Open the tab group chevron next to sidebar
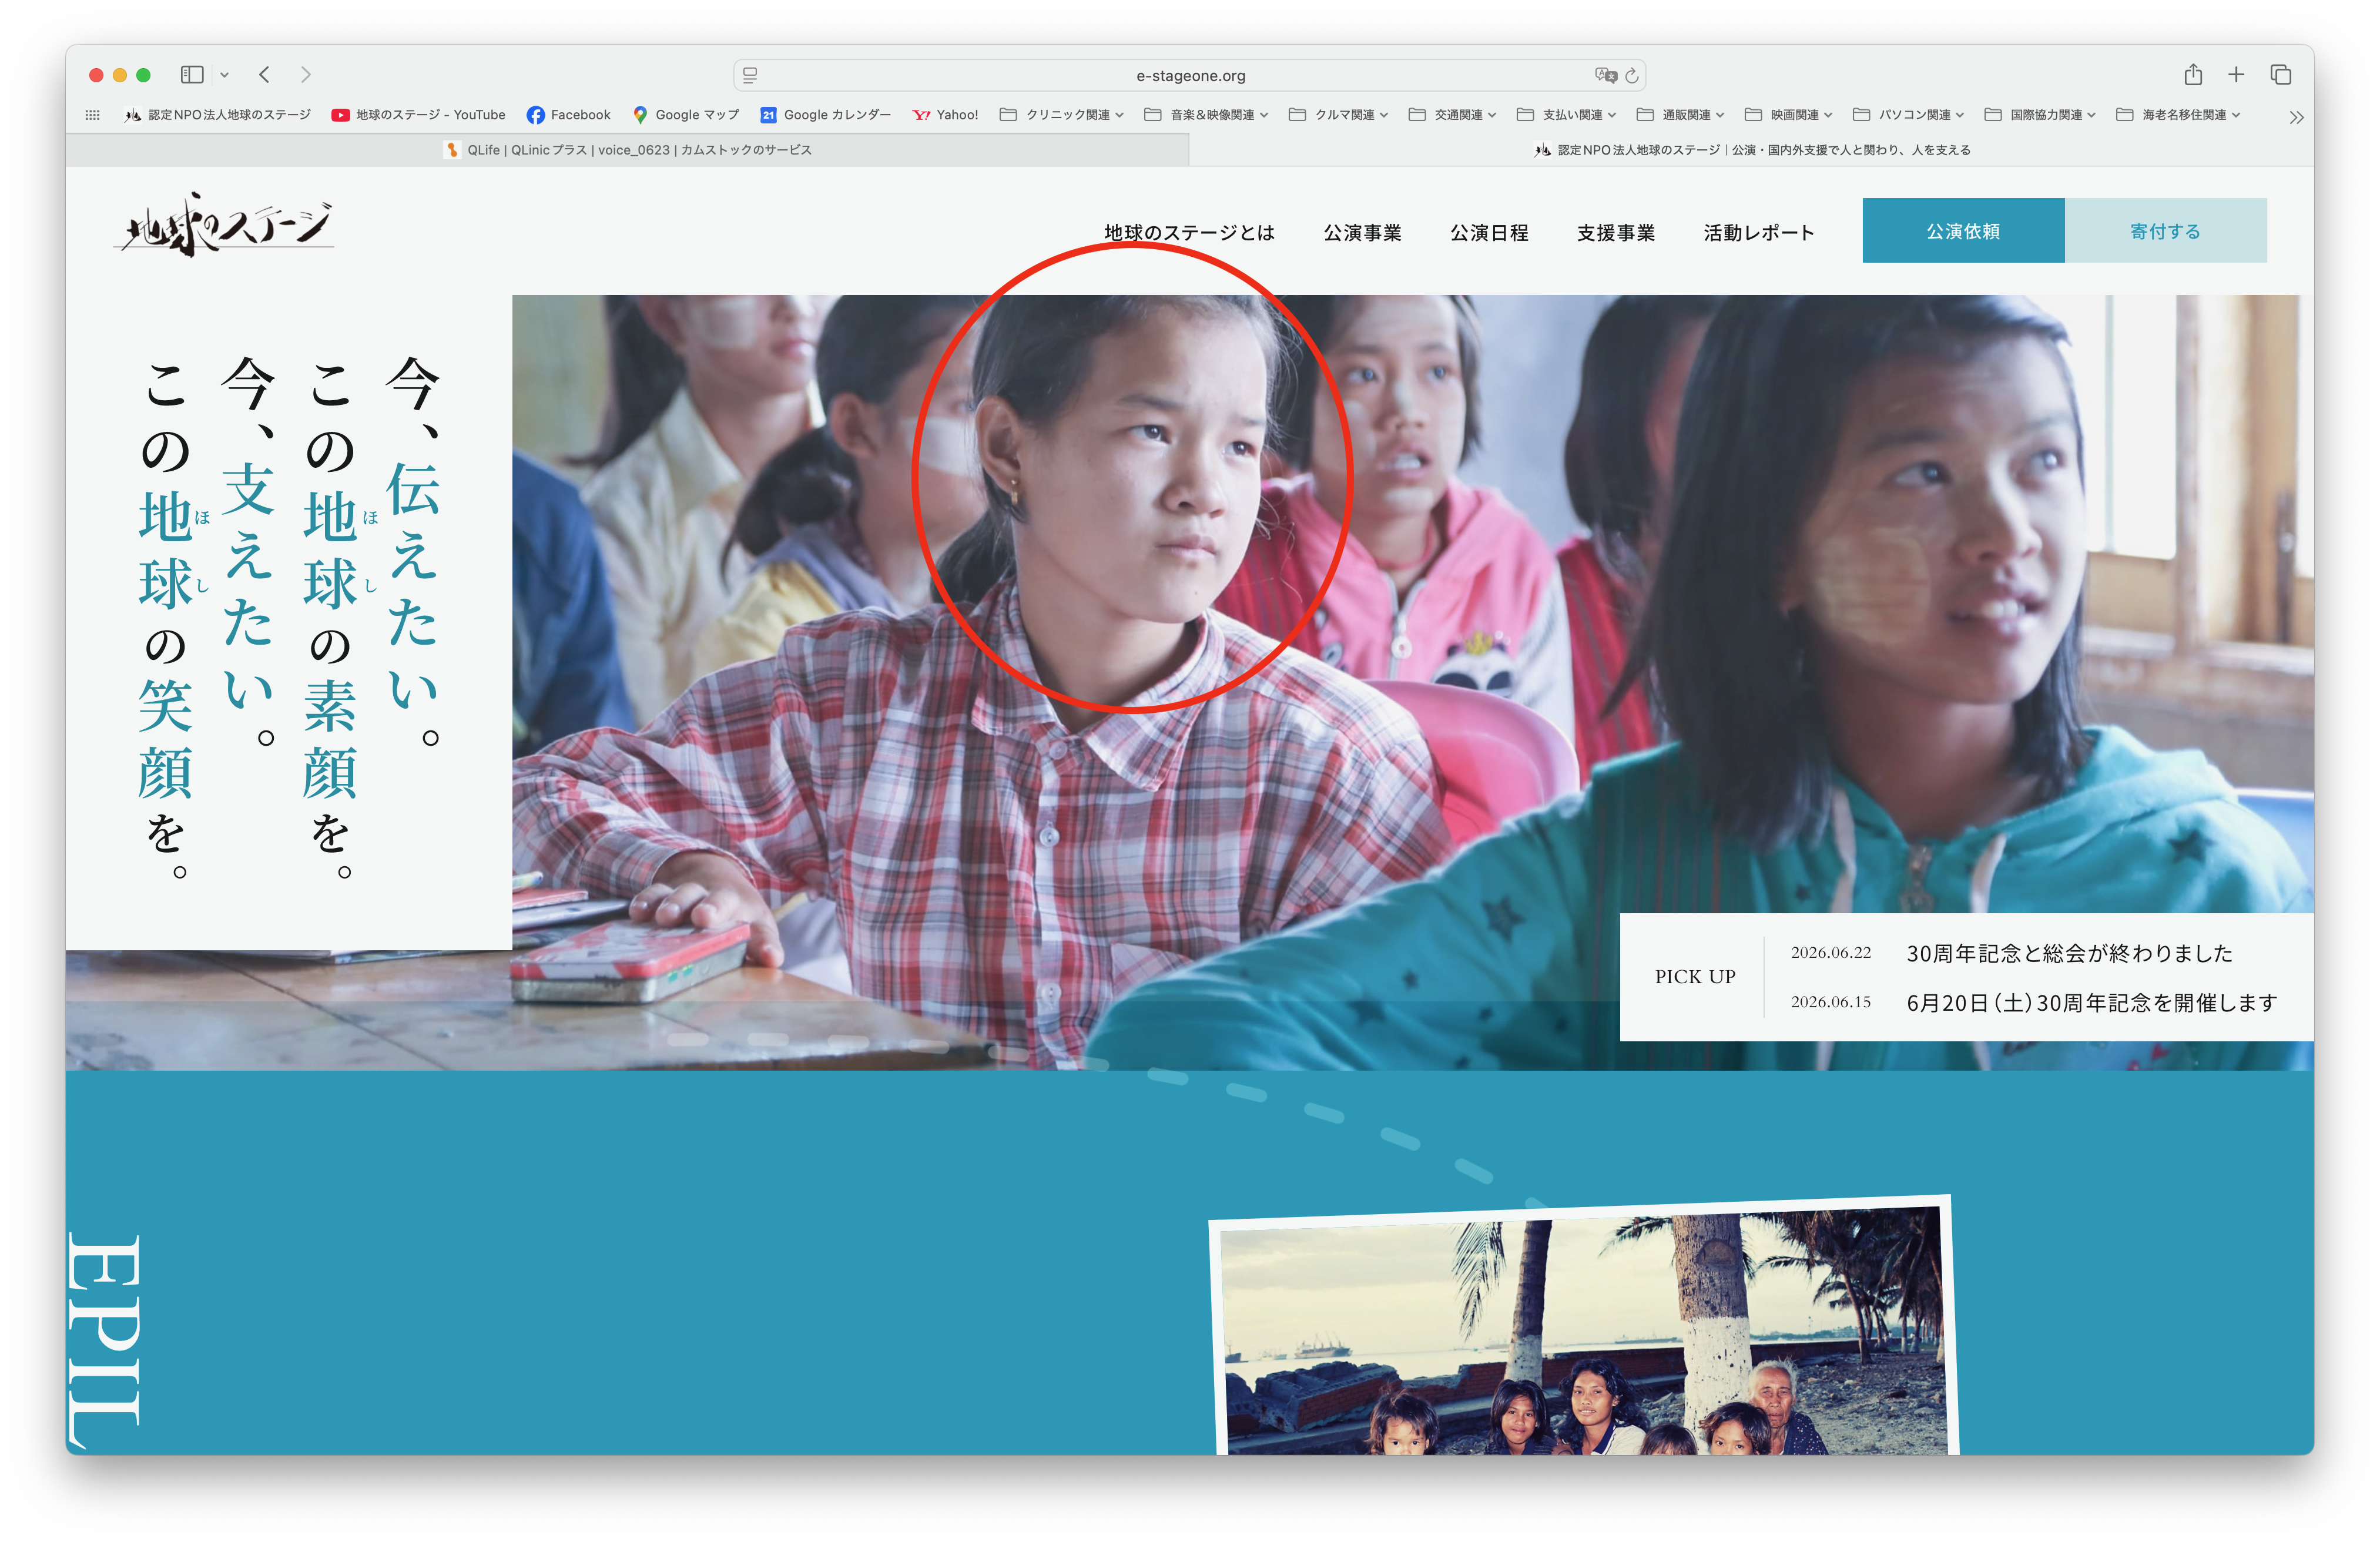This screenshot has height=1542, width=2380. tap(225, 75)
